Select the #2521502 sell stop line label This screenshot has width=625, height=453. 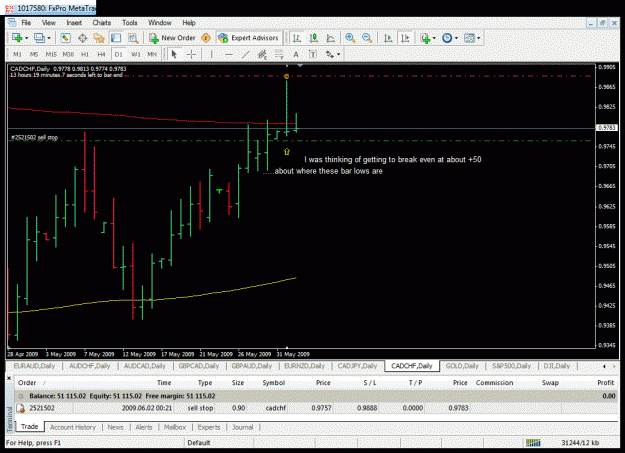tap(34, 137)
